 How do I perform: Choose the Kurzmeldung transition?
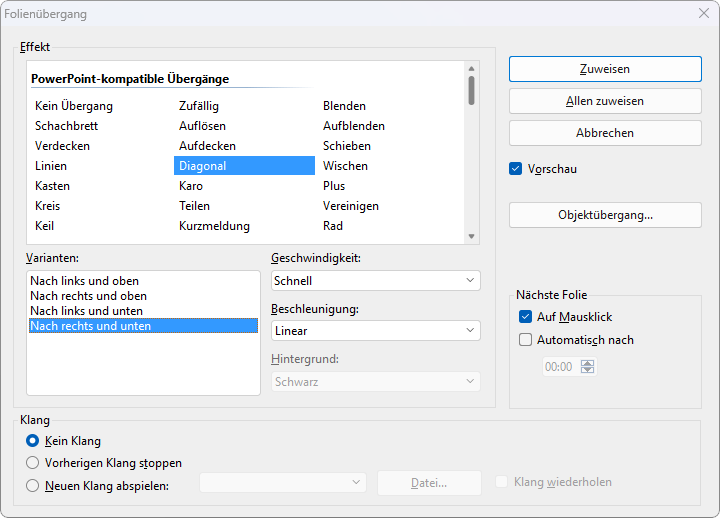click(214, 226)
